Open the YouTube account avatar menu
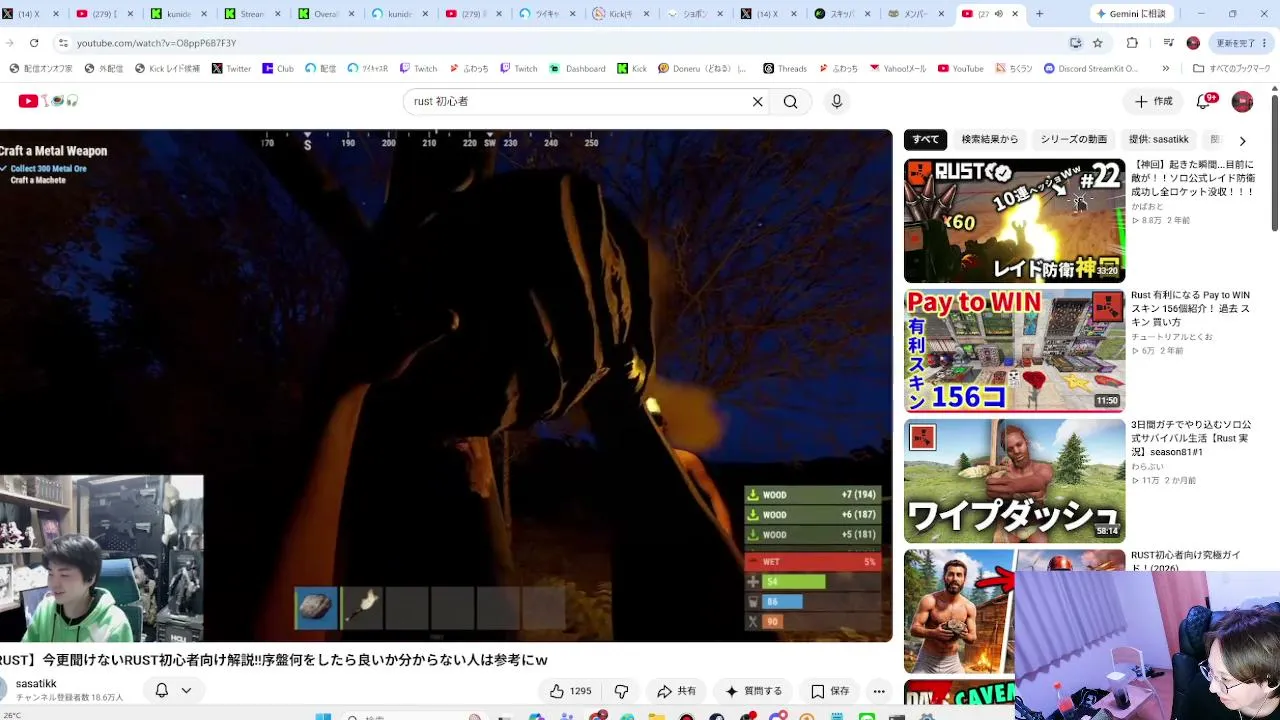Image resolution: width=1280 pixels, height=720 pixels. (1242, 101)
